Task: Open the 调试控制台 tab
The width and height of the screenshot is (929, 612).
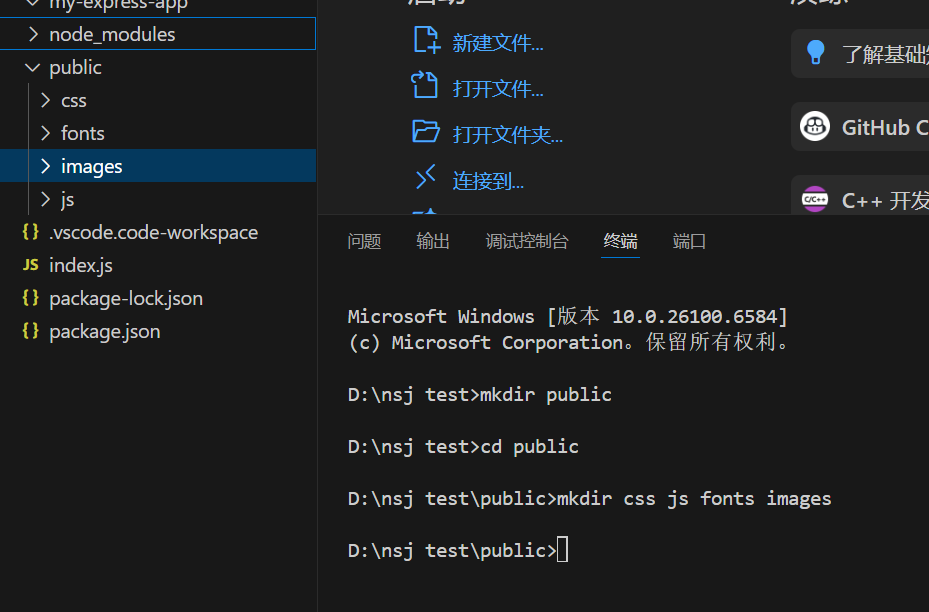Action: coord(527,242)
